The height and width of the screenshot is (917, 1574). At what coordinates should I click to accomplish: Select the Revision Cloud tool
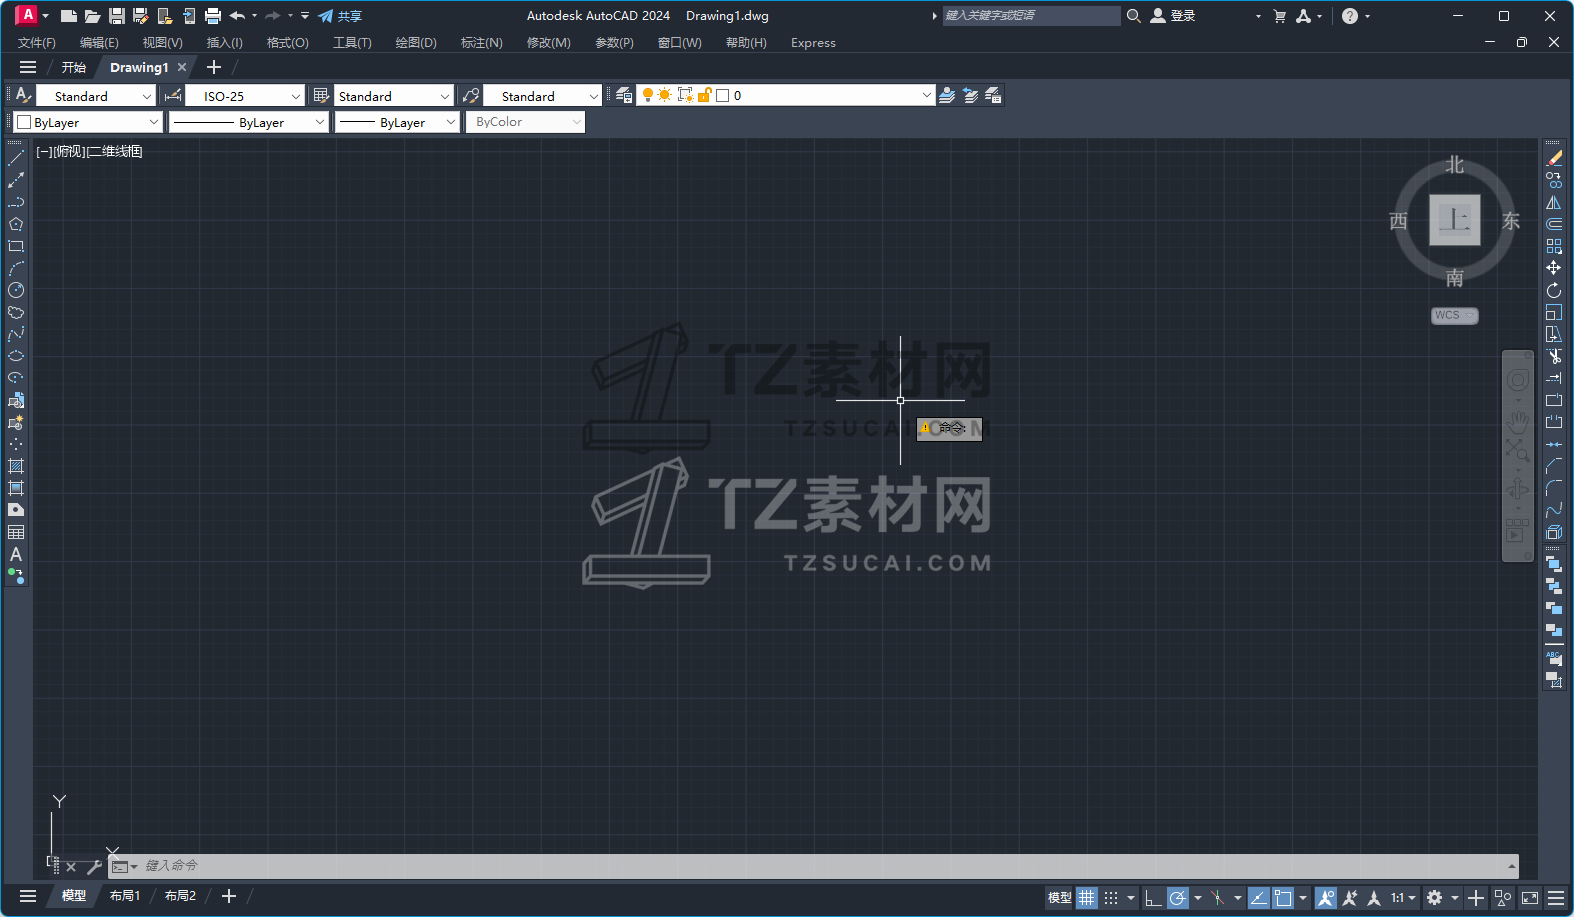click(x=16, y=312)
